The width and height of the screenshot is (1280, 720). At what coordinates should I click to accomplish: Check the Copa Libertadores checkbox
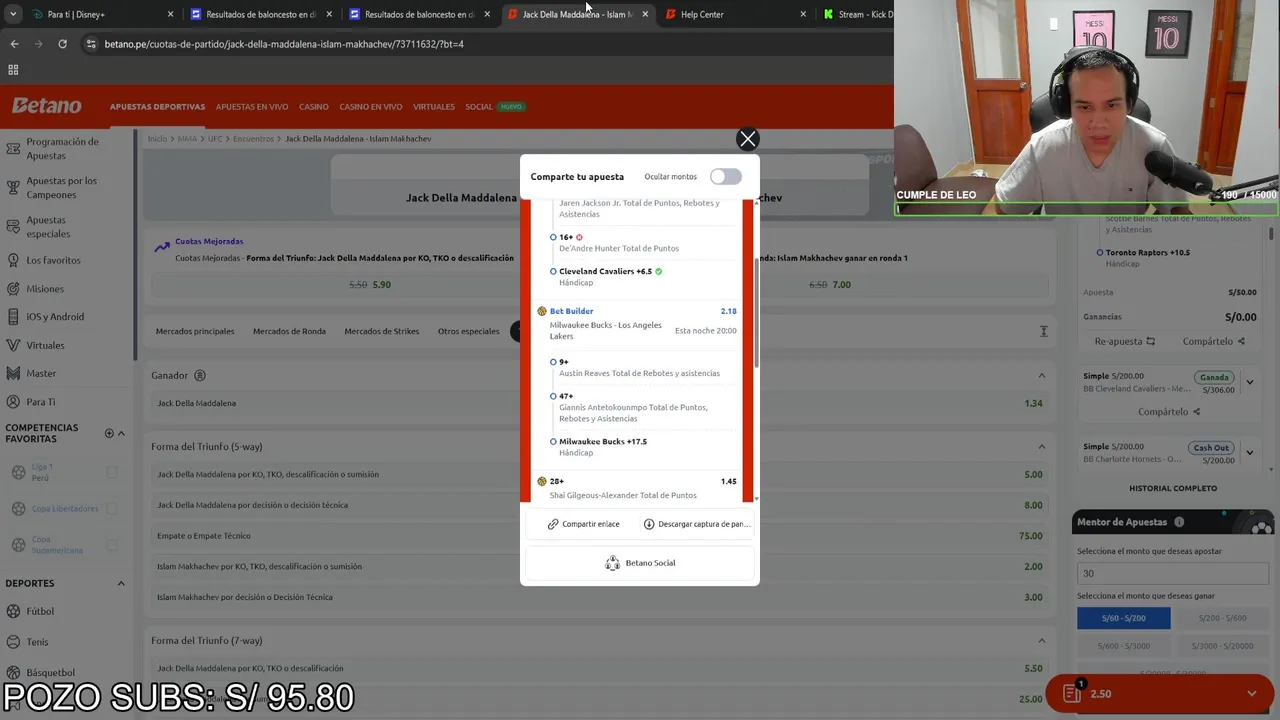pyautogui.click(x=112, y=508)
